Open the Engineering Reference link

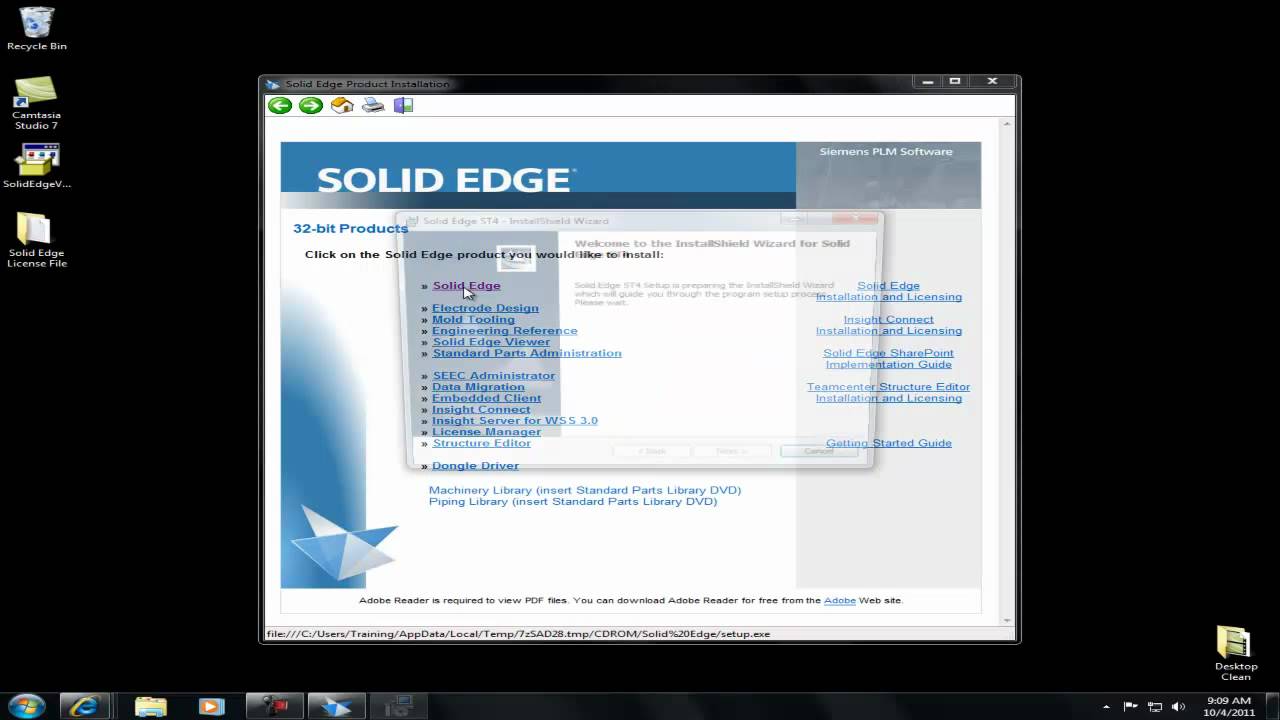tap(504, 331)
